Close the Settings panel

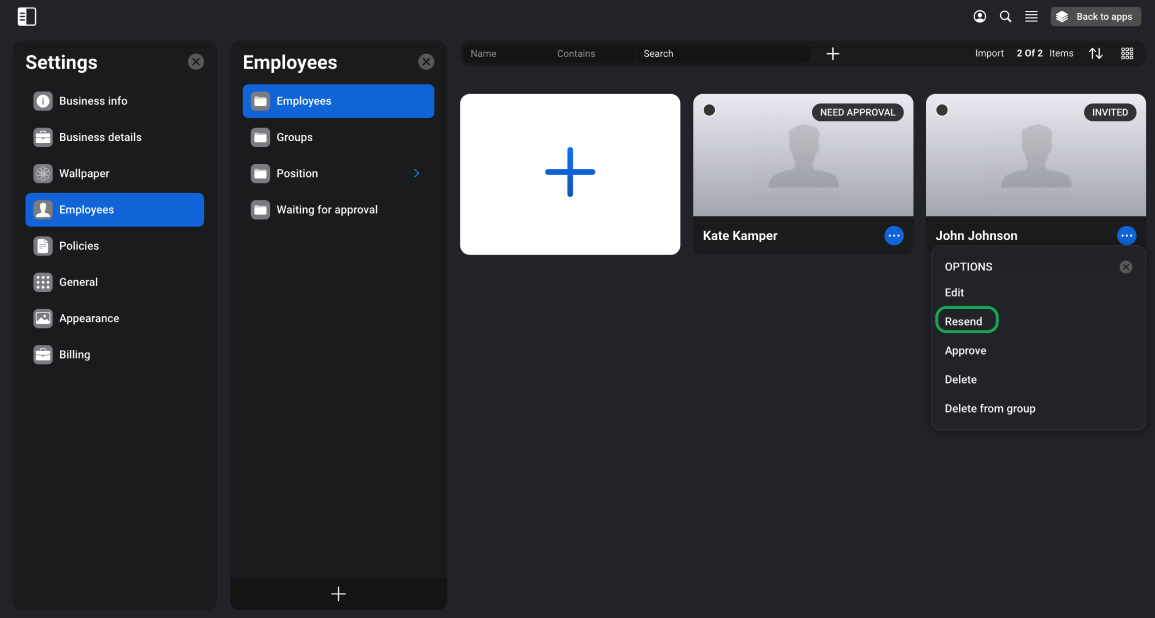tap(196, 62)
